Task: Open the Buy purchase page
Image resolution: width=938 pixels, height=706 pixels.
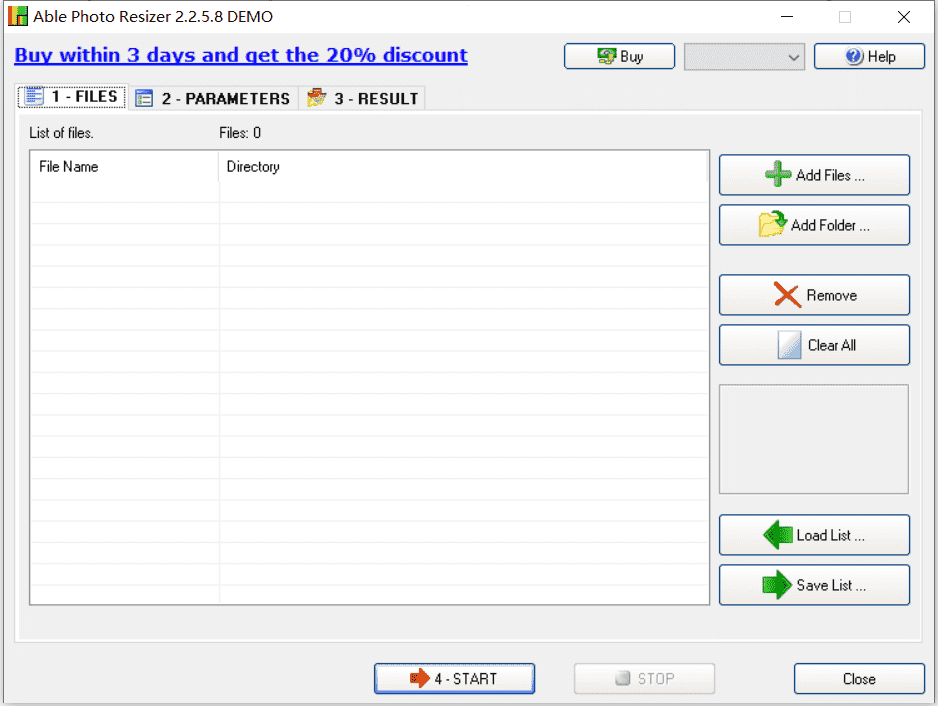Action: [619, 56]
